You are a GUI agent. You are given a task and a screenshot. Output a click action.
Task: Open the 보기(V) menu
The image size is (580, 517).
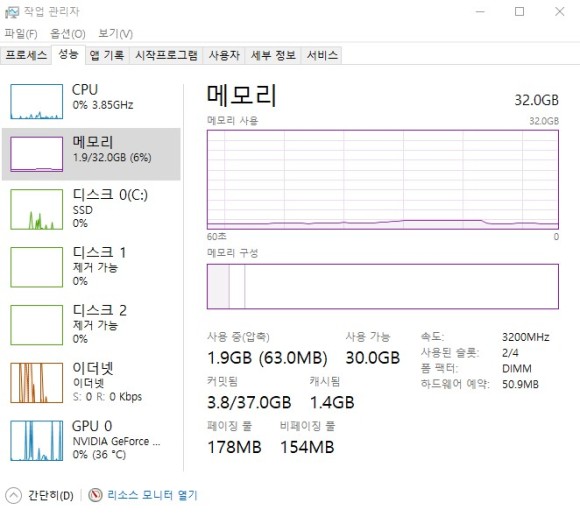(115, 34)
